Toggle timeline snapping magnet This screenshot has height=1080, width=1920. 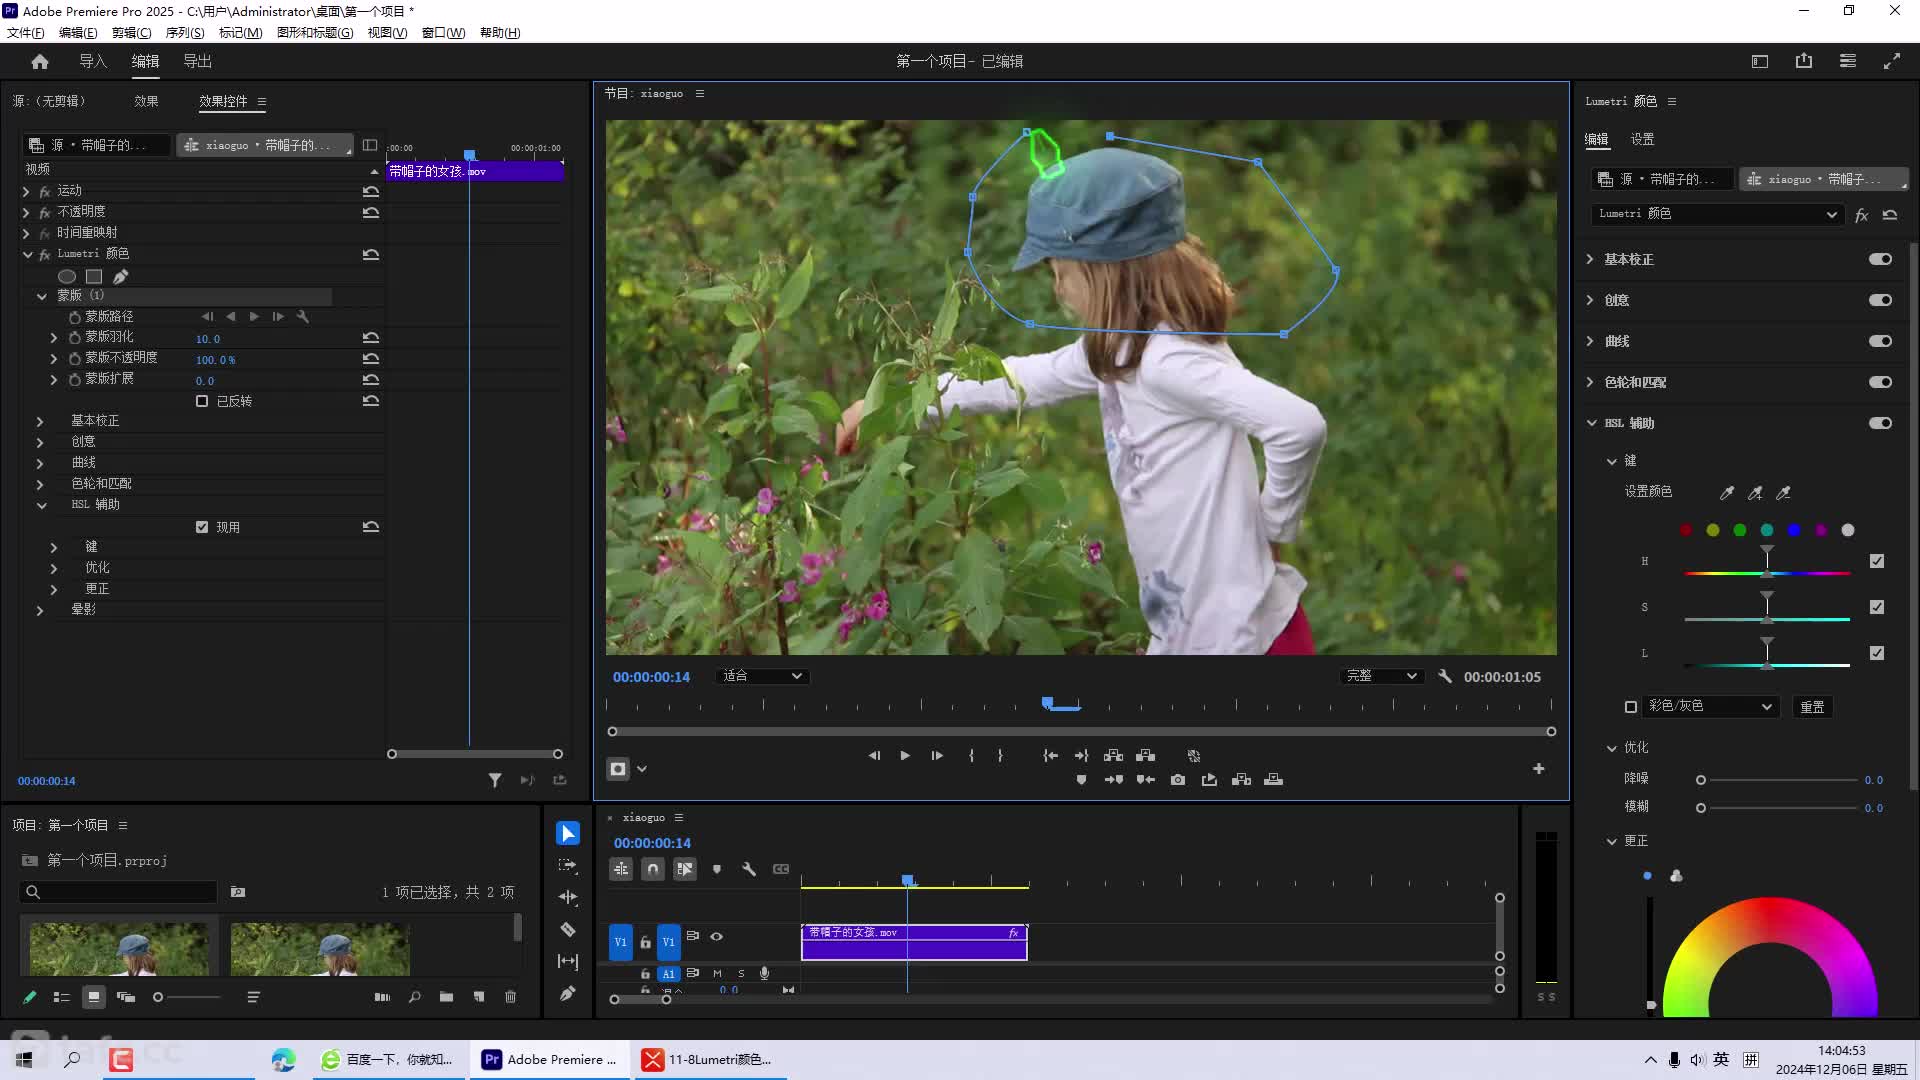click(x=653, y=869)
